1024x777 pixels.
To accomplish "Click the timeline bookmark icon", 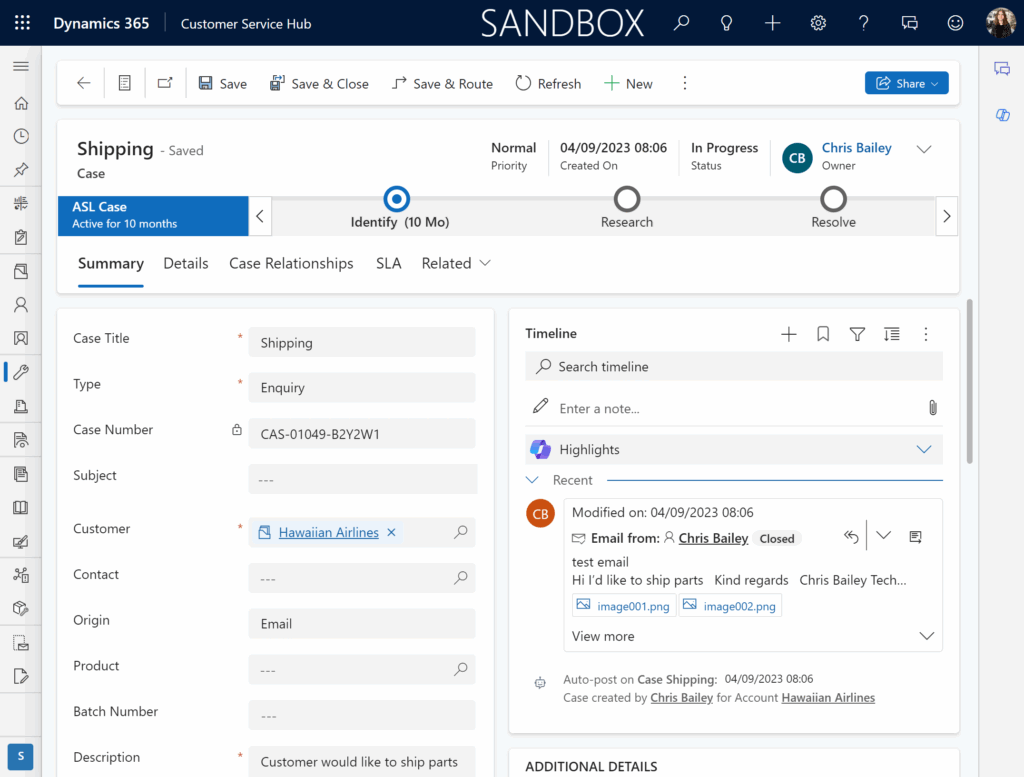I will [823, 334].
